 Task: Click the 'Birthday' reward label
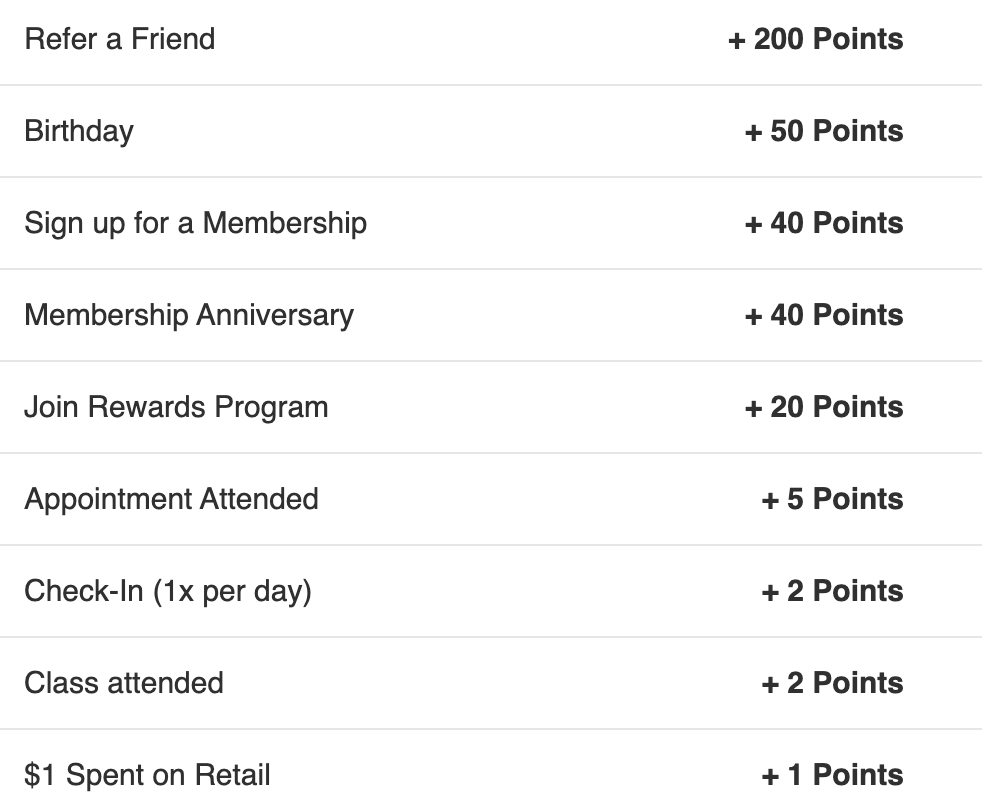pyautogui.click(x=78, y=131)
